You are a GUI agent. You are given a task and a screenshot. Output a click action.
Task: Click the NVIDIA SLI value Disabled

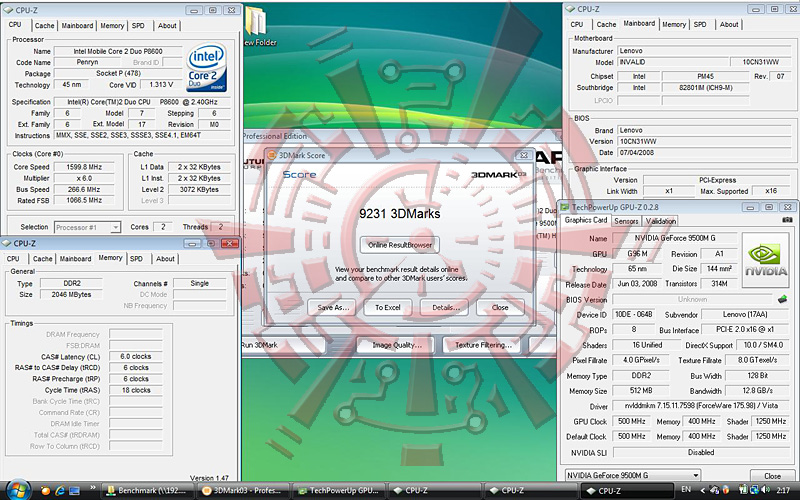(702, 452)
